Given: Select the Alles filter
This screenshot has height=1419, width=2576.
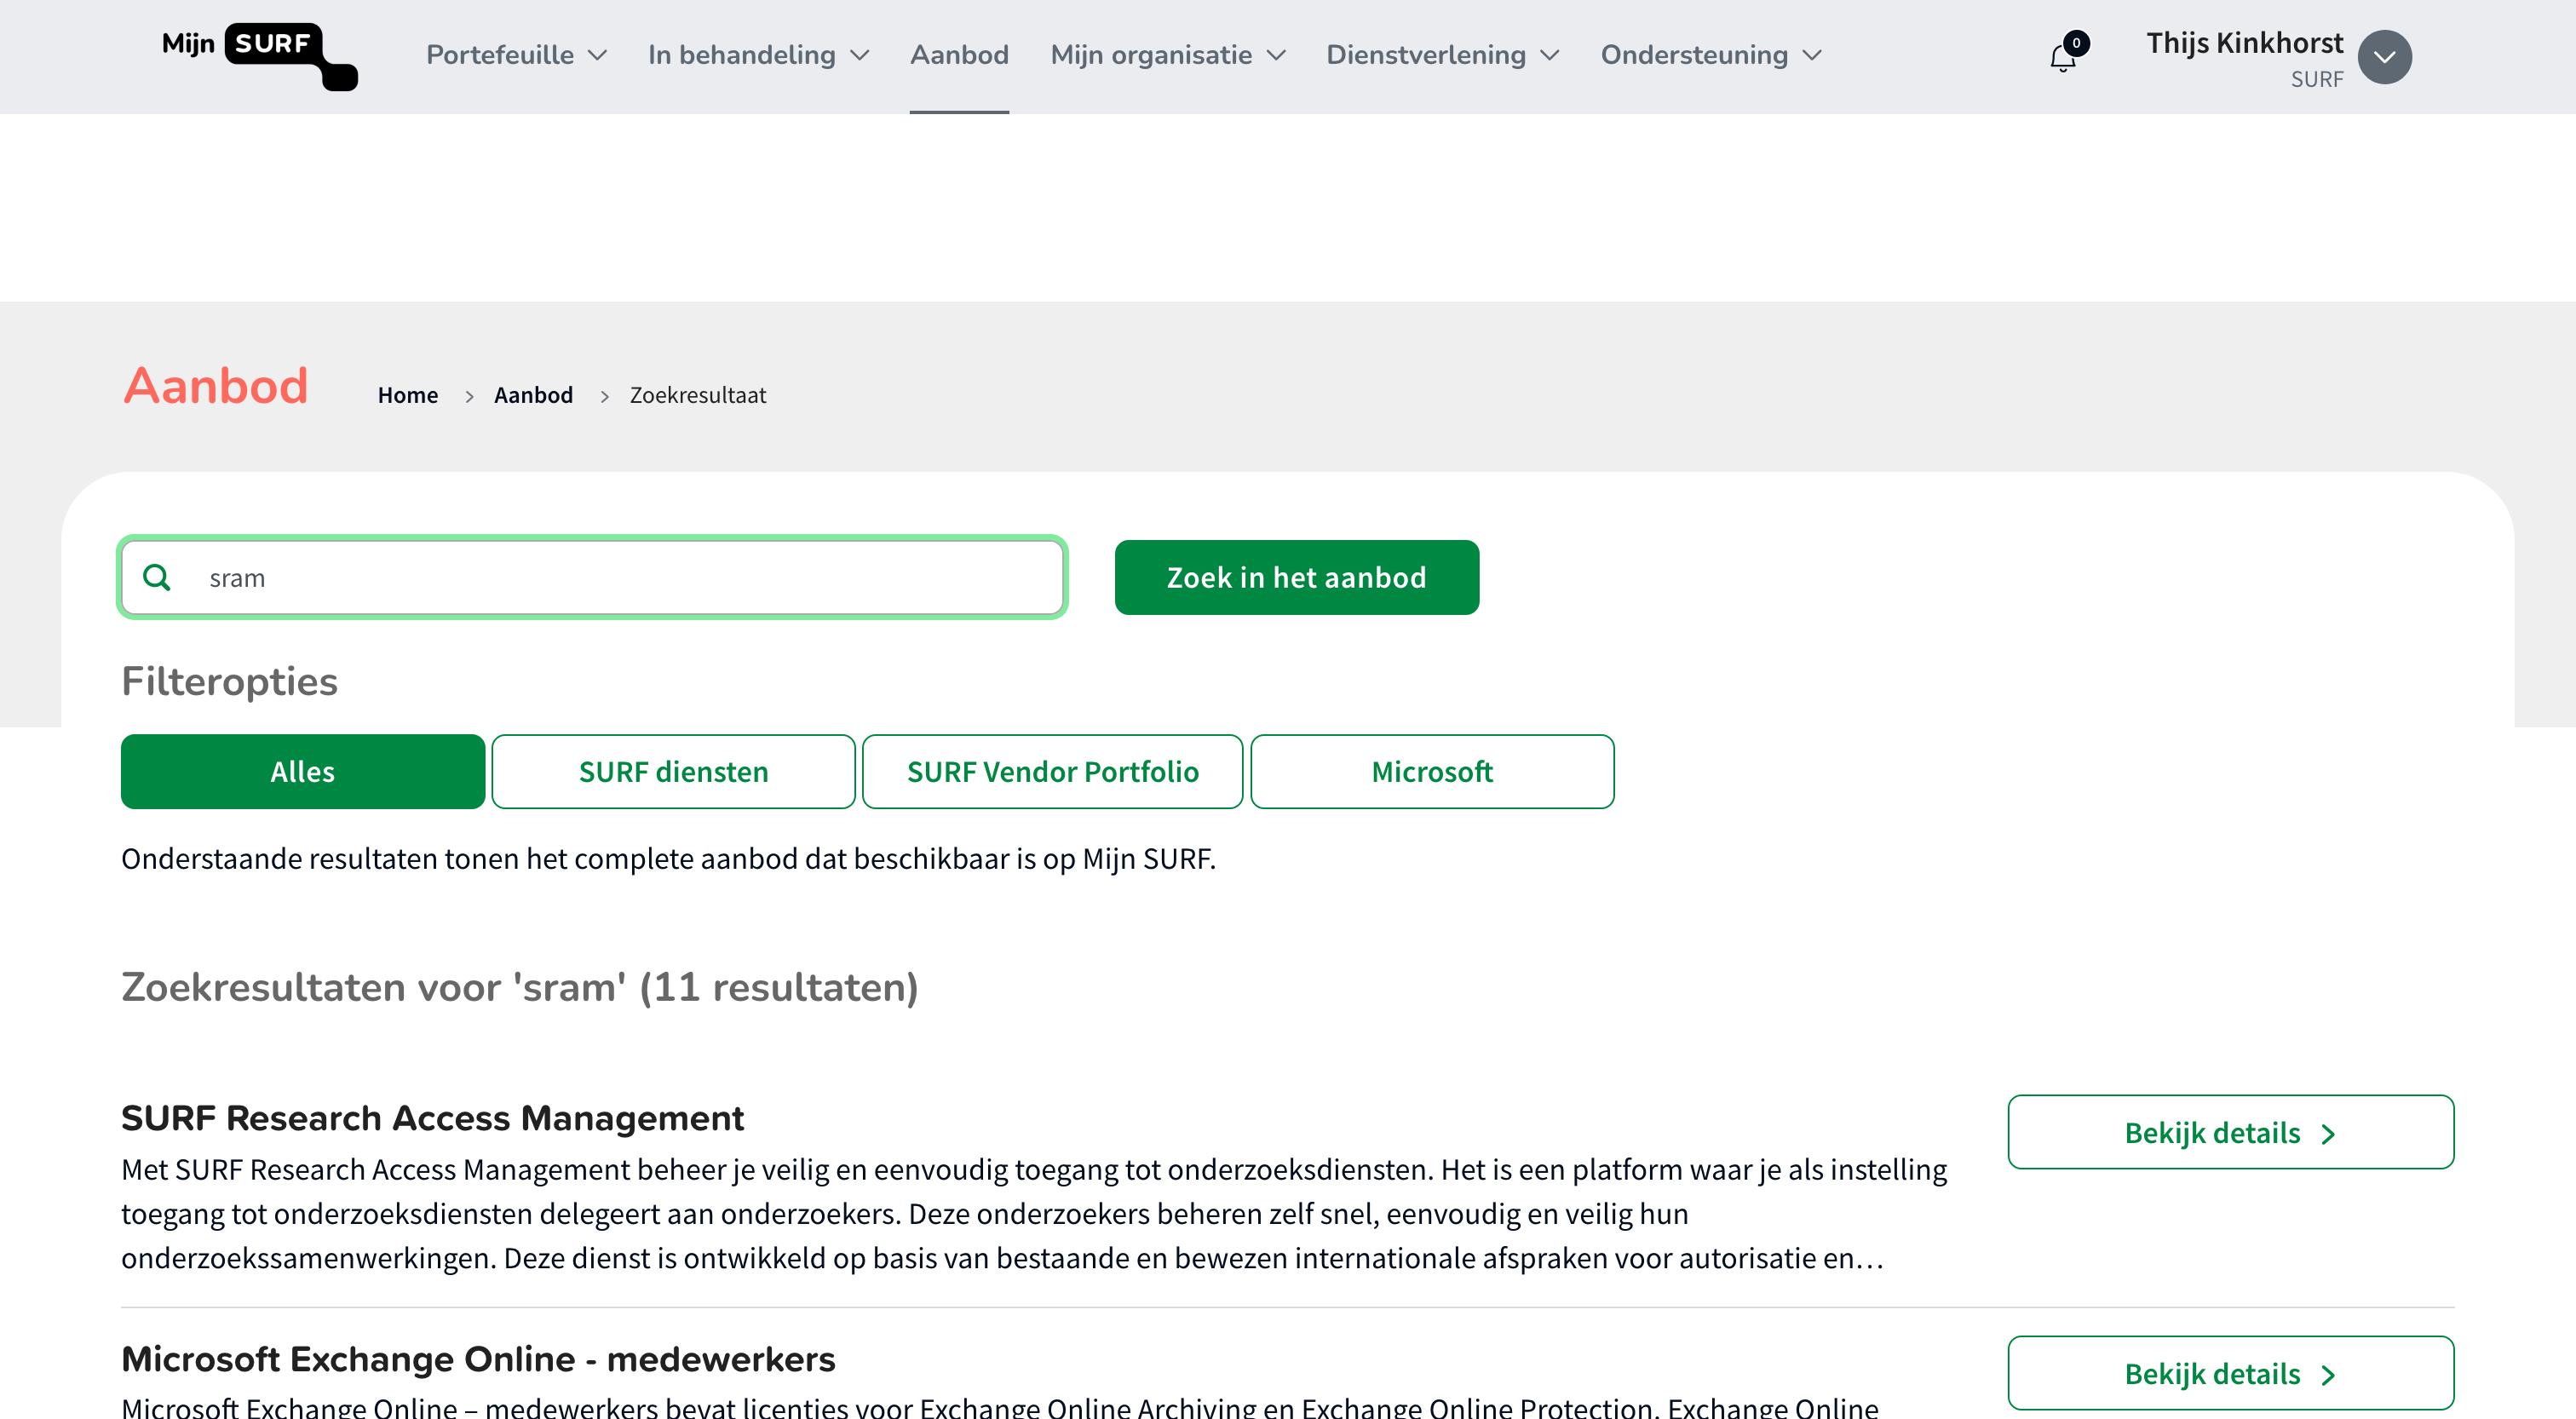Looking at the screenshot, I should (x=303, y=771).
